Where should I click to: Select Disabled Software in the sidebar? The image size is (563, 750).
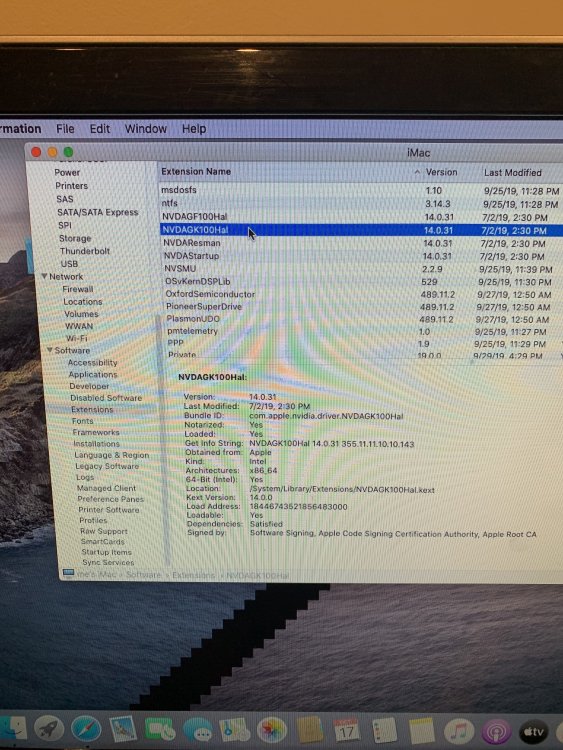(x=106, y=397)
